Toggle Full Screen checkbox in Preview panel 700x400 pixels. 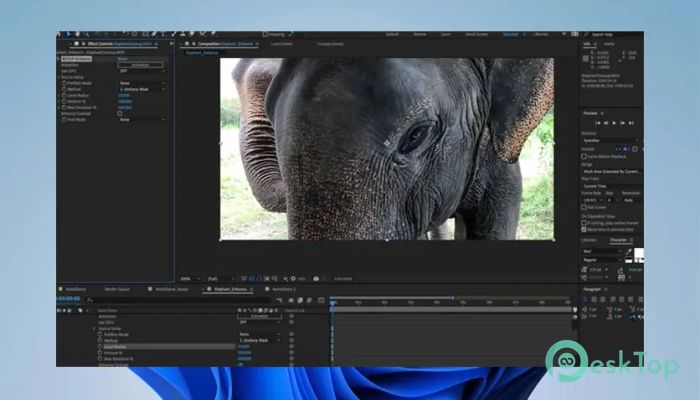tap(584, 208)
